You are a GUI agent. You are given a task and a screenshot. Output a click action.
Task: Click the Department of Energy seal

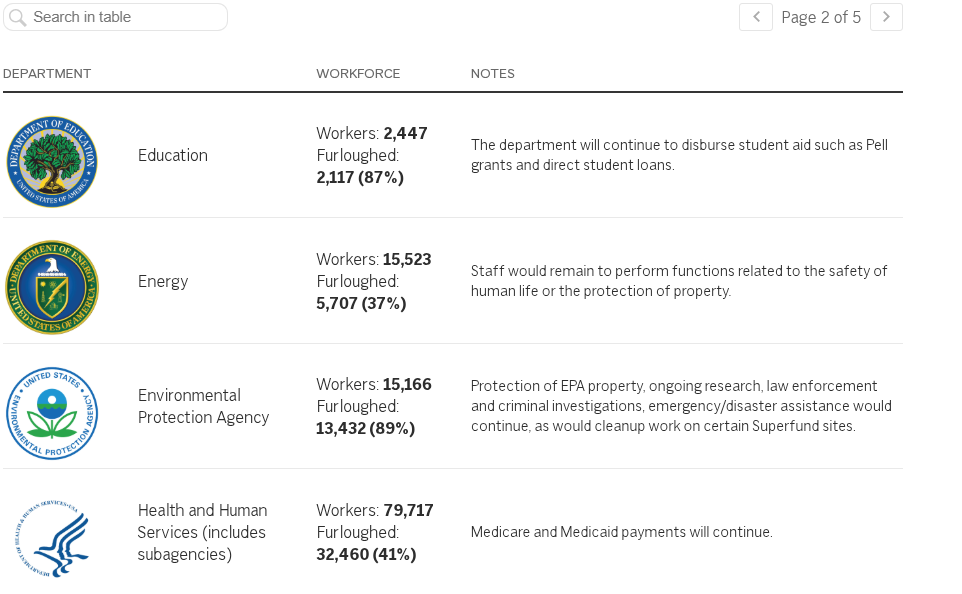(x=52, y=287)
